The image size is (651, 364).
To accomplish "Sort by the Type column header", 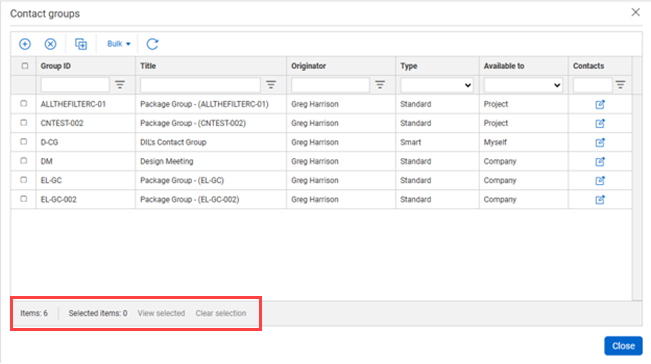I will 409,66.
